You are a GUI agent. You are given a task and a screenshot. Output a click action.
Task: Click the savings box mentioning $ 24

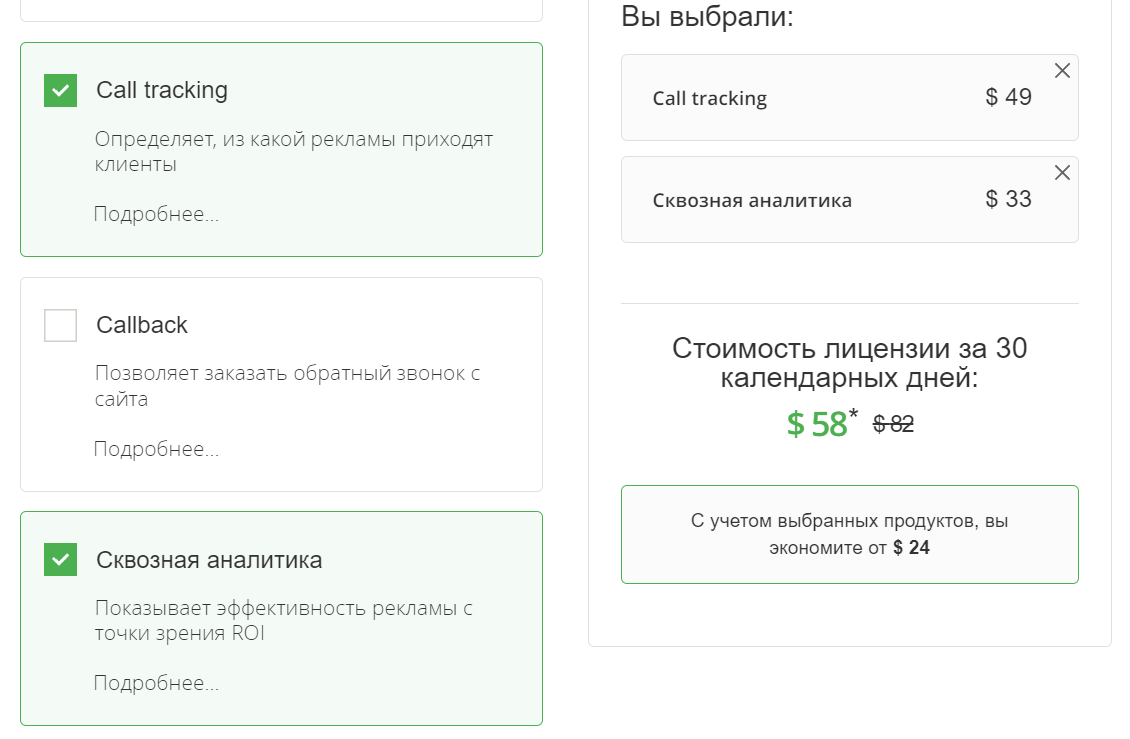[x=850, y=534]
